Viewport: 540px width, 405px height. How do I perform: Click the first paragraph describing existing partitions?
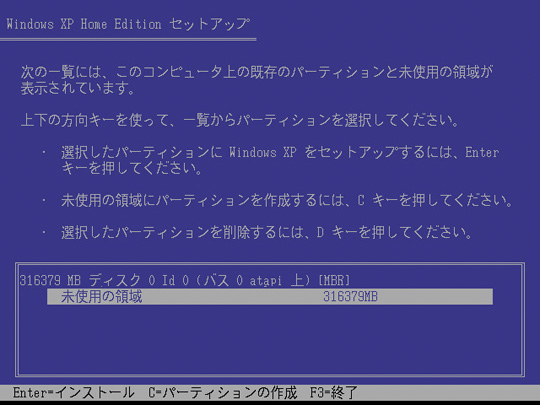click(257, 80)
